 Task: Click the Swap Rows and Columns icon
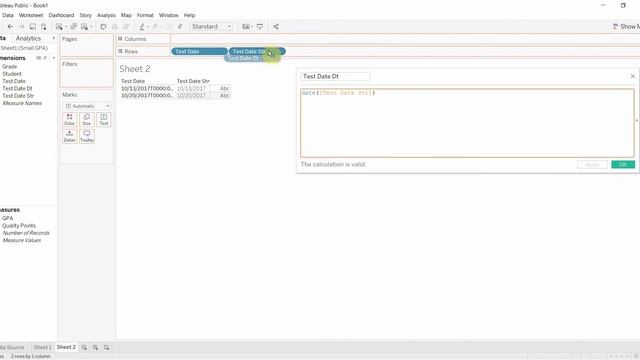pyautogui.click(x=103, y=27)
